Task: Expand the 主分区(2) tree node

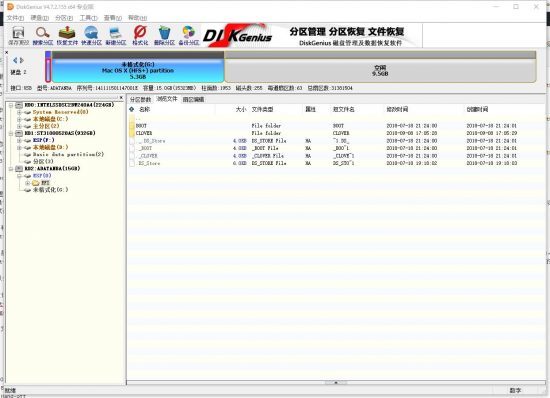Action: click(19, 126)
